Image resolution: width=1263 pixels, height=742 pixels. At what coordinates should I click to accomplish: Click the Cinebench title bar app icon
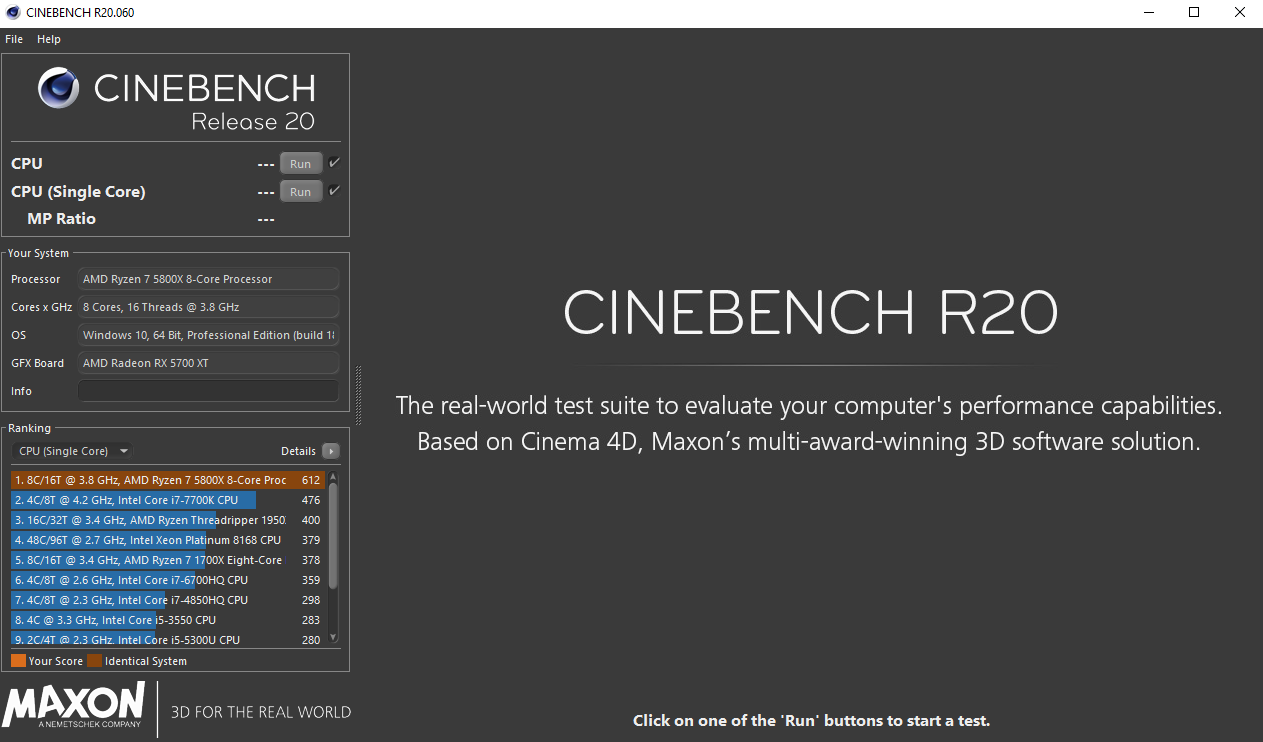12,12
